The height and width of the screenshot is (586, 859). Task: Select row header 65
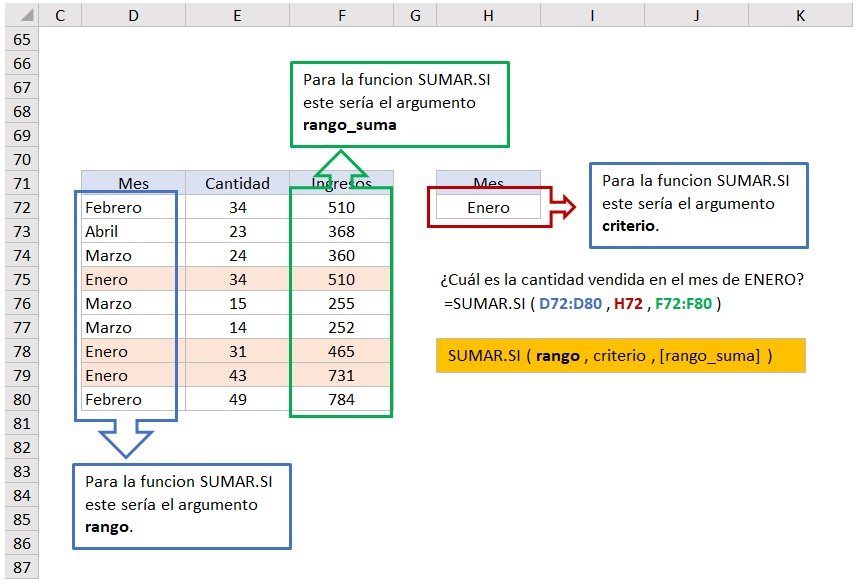tap(21, 40)
